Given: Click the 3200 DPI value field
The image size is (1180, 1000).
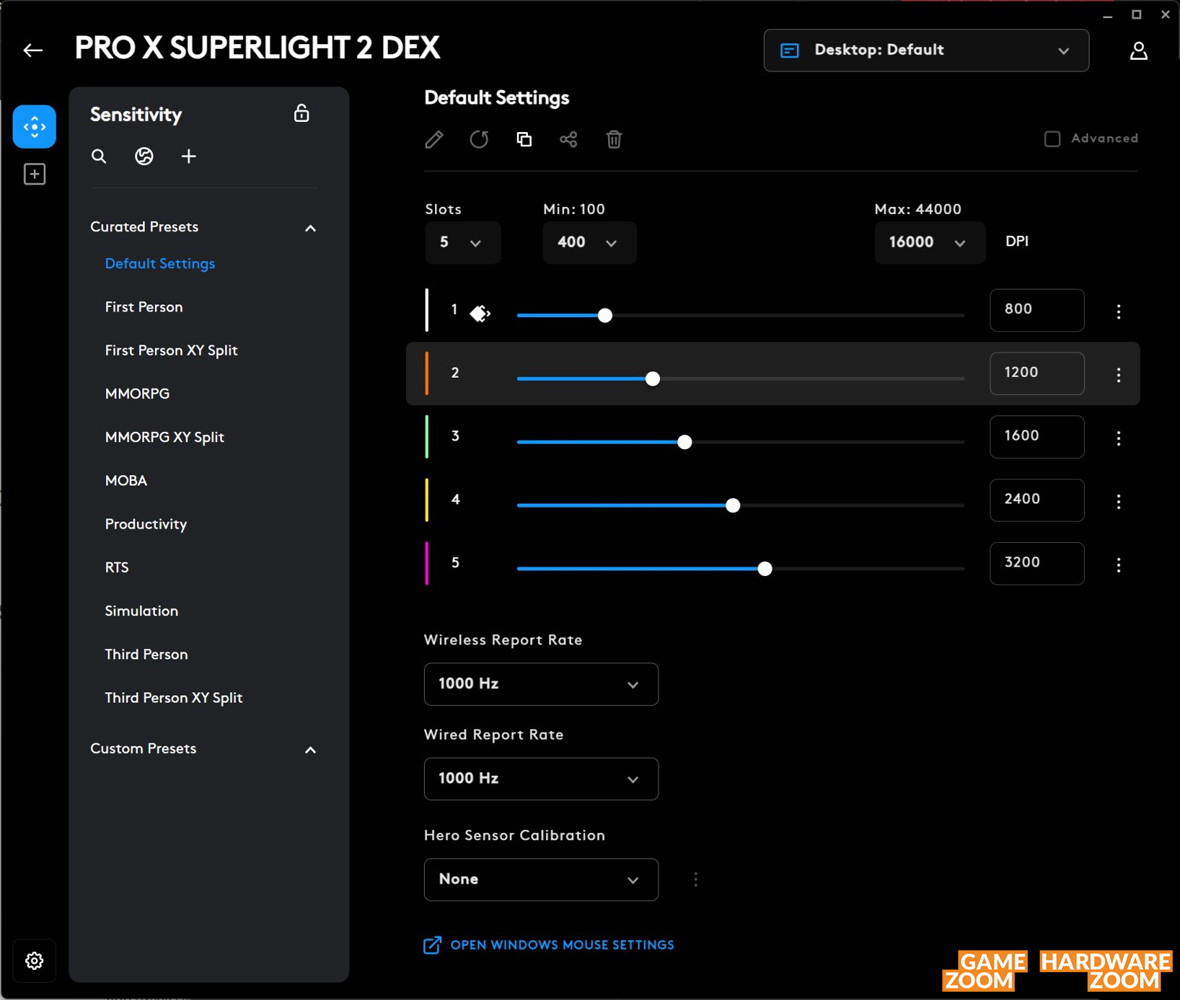Looking at the screenshot, I should pos(1037,564).
